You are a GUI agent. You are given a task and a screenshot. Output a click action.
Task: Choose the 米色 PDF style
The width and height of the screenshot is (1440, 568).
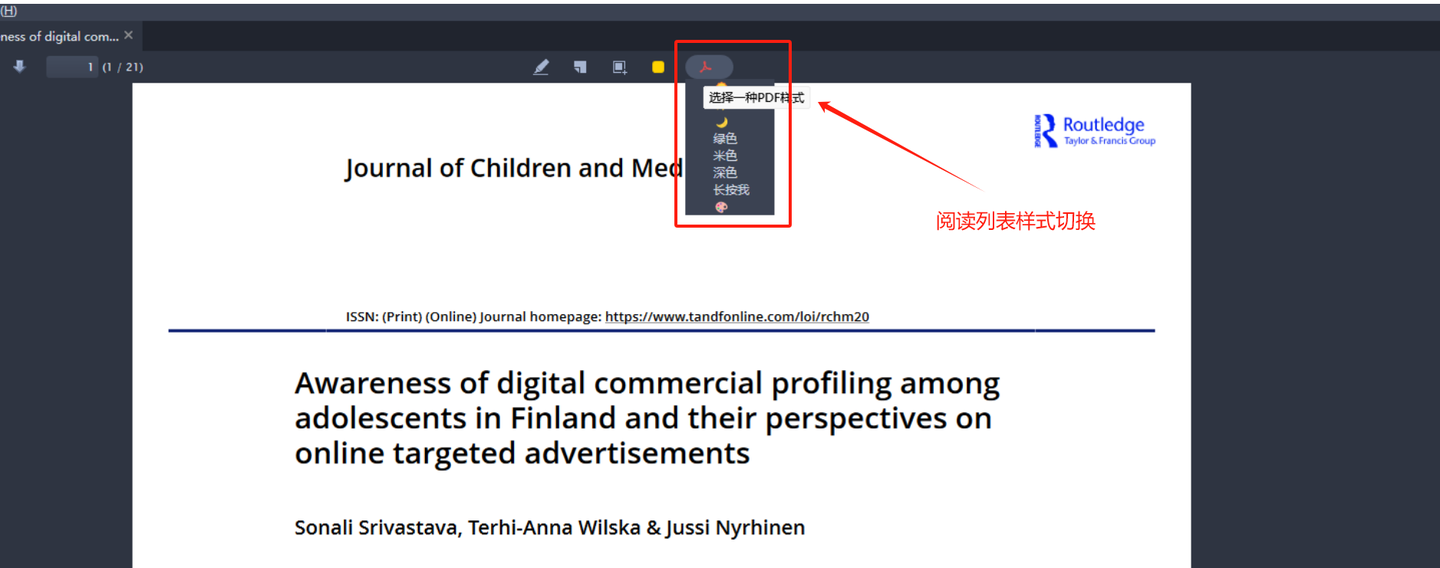(x=725, y=156)
